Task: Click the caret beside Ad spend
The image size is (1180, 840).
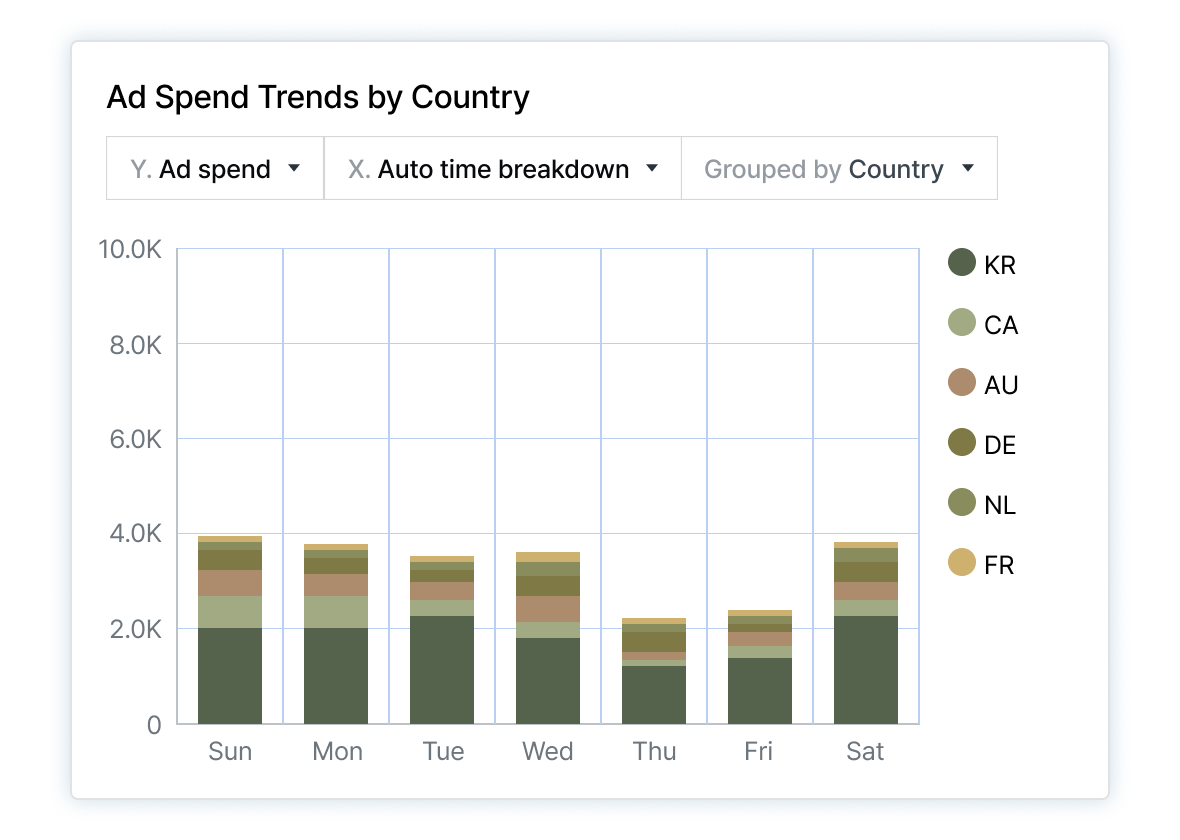Action: (296, 169)
